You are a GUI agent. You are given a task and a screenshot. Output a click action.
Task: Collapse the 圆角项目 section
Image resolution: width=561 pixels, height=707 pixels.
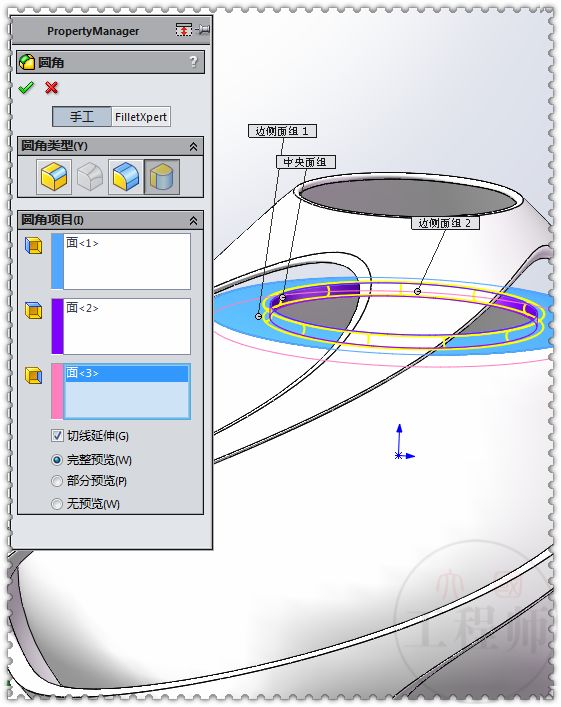[193, 220]
